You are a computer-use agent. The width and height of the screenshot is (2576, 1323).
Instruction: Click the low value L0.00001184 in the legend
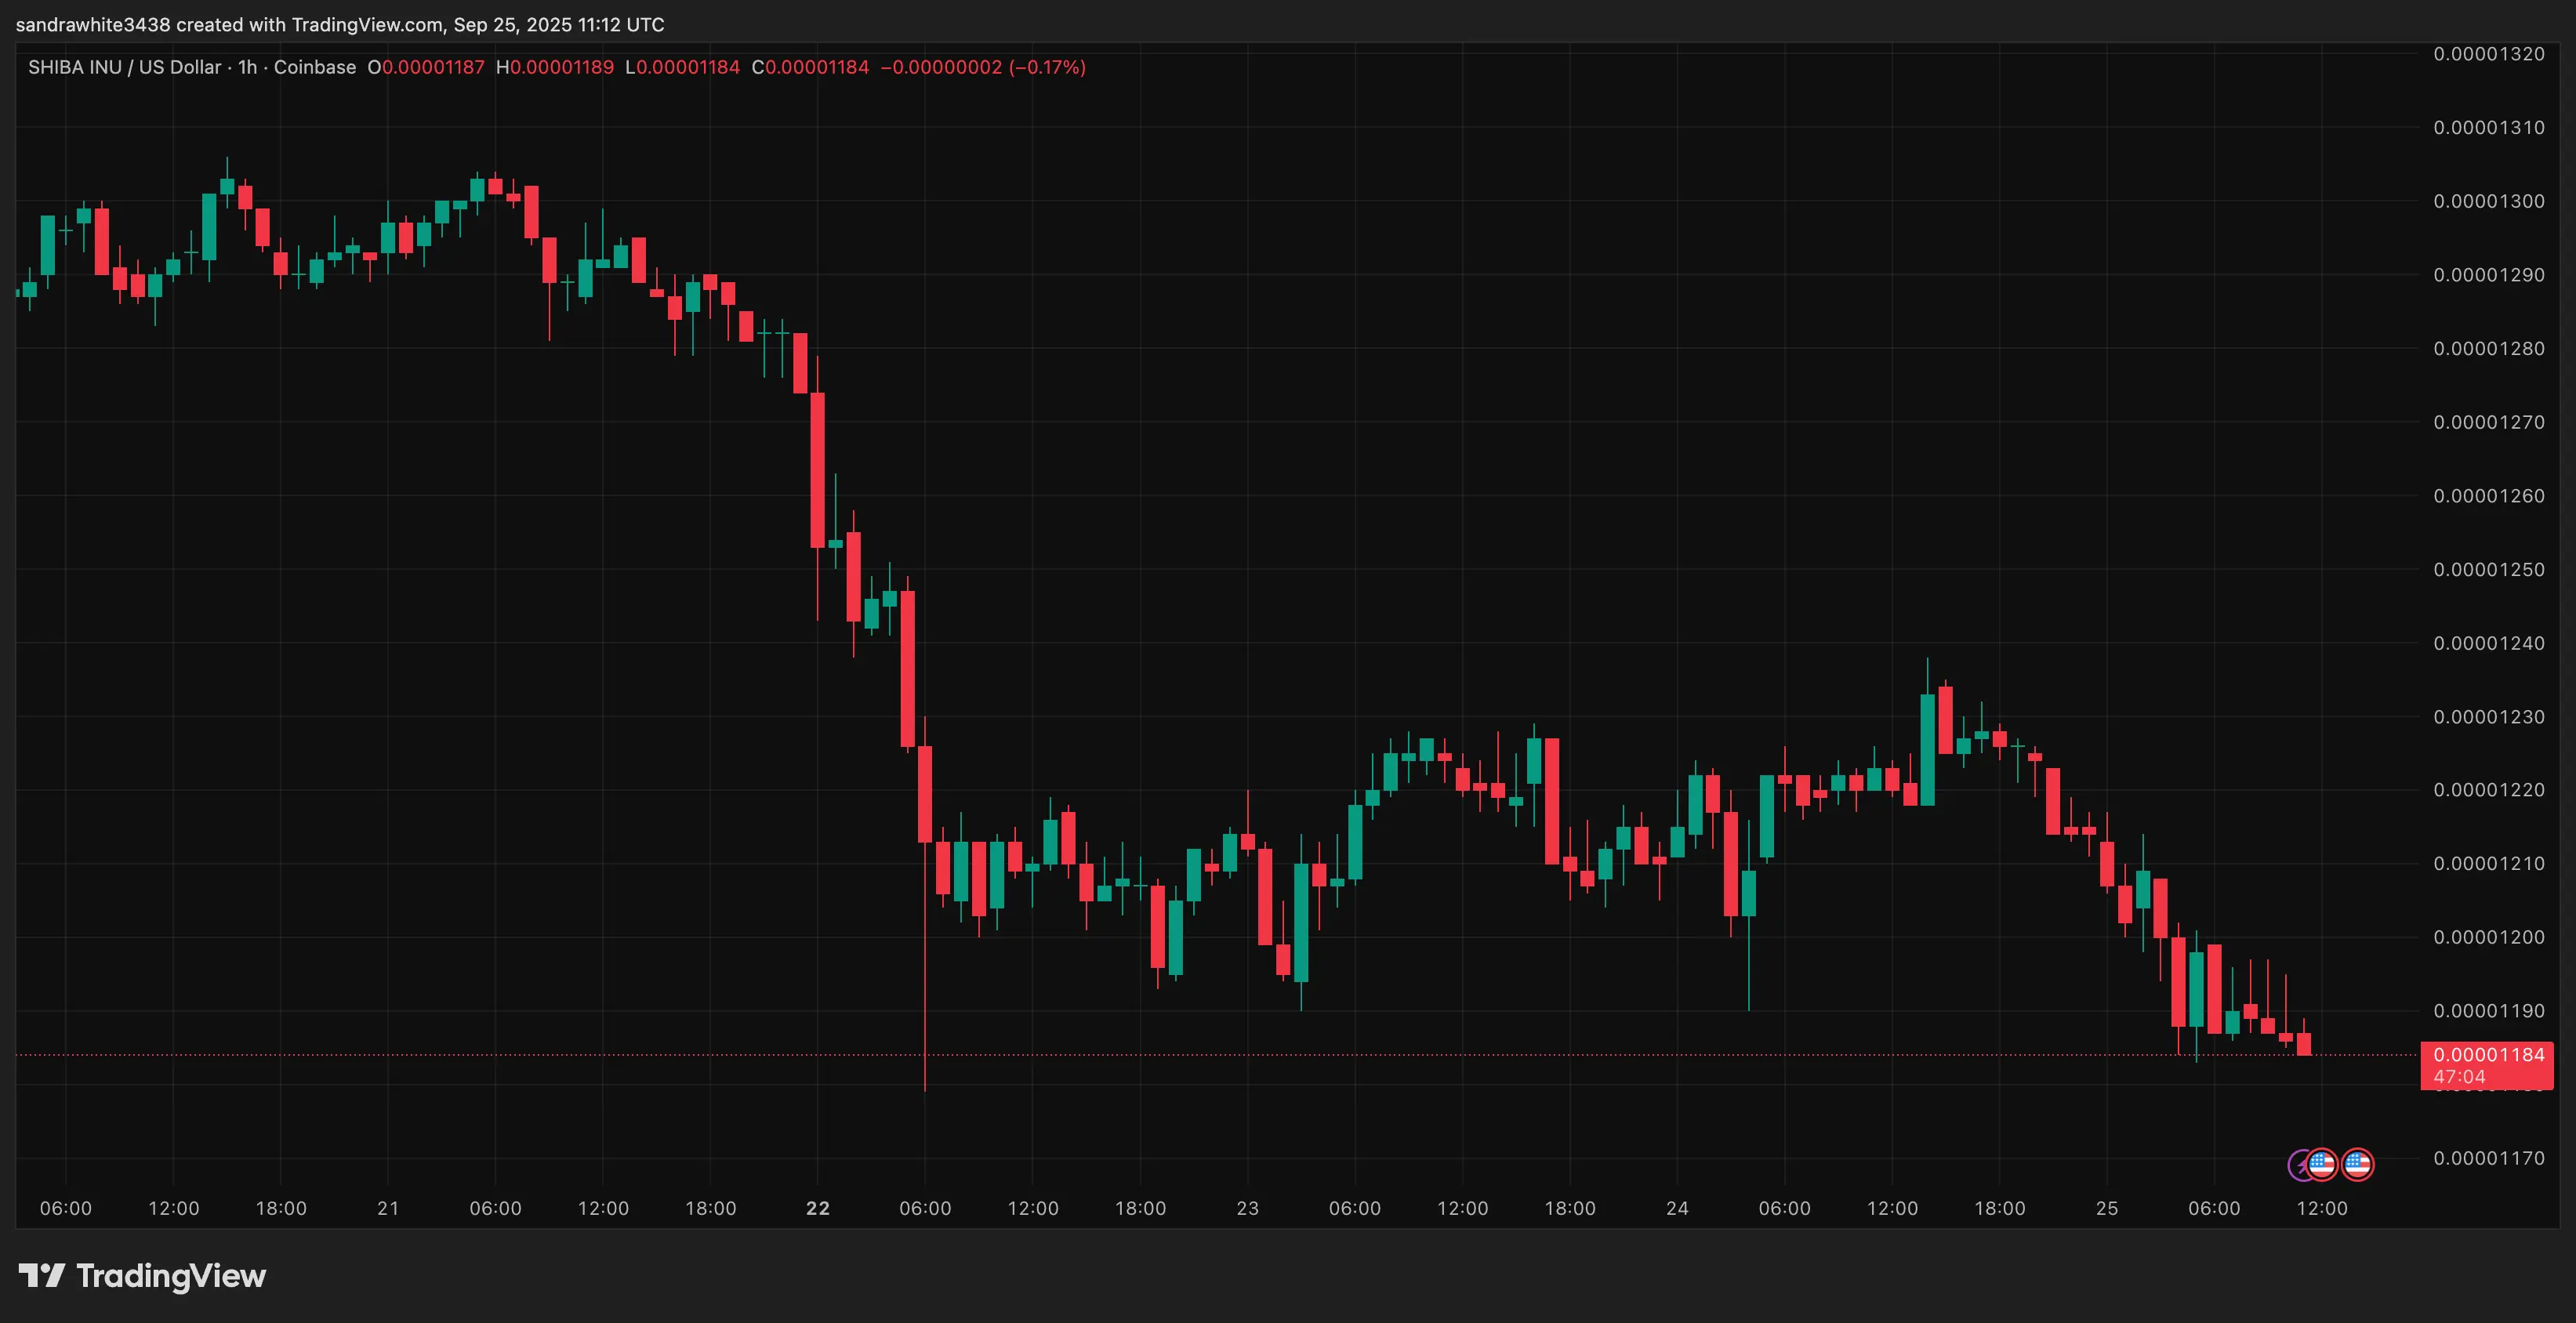click(x=682, y=67)
